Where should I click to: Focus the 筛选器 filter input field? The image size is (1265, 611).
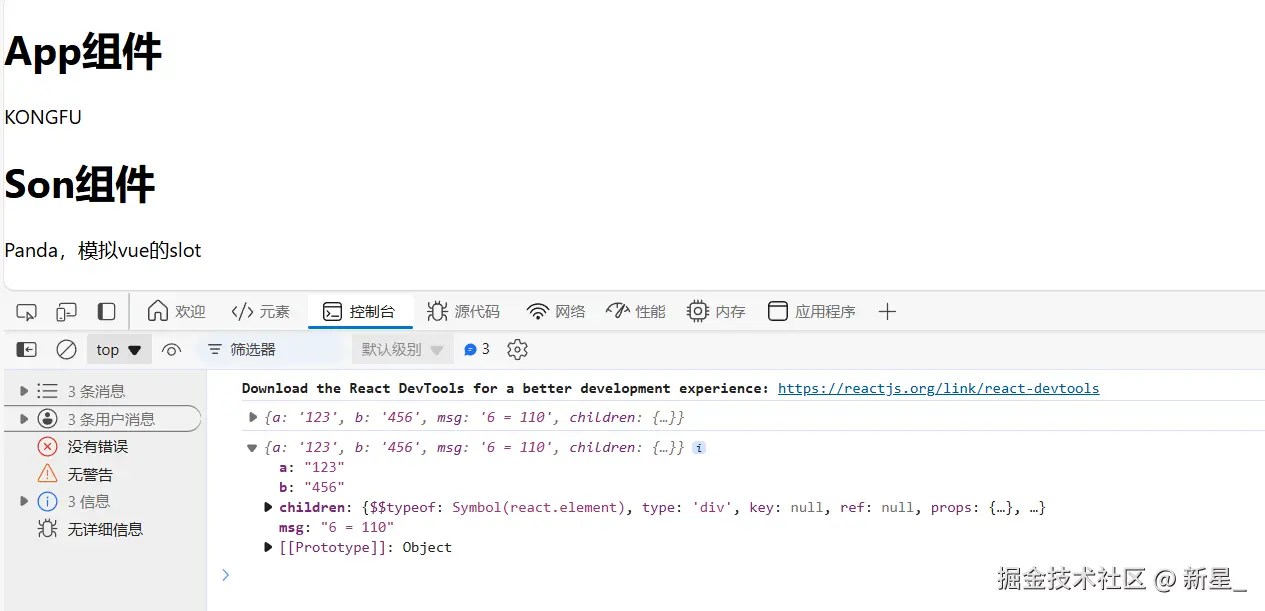269,350
